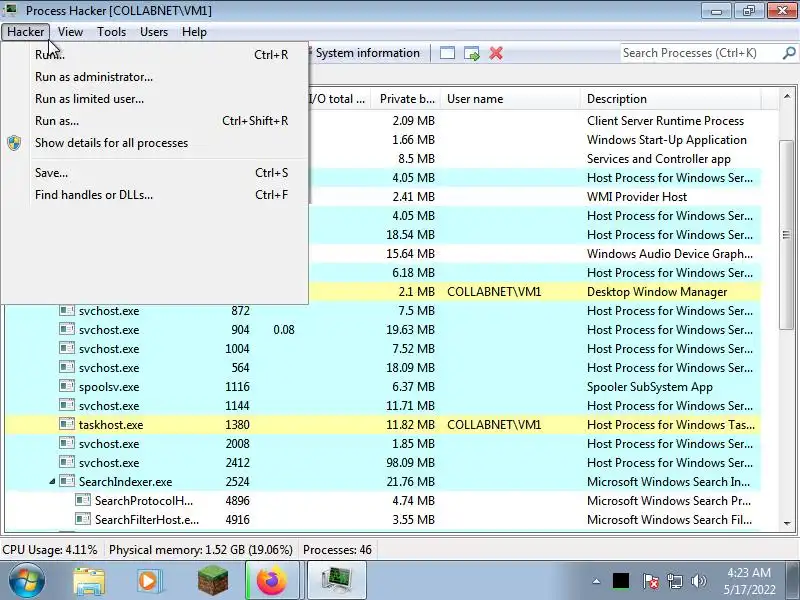Open Windows Explorer from the taskbar

(89, 581)
